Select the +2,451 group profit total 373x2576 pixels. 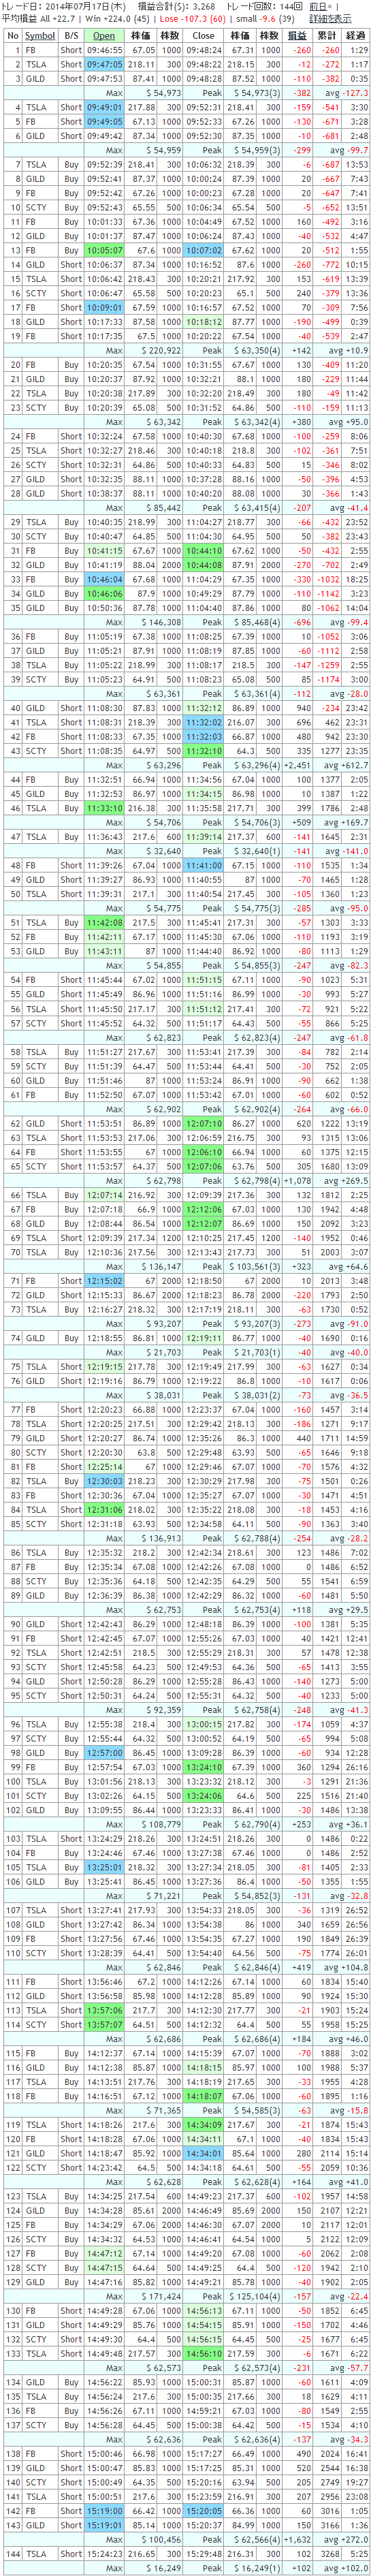click(x=297, y=765)
